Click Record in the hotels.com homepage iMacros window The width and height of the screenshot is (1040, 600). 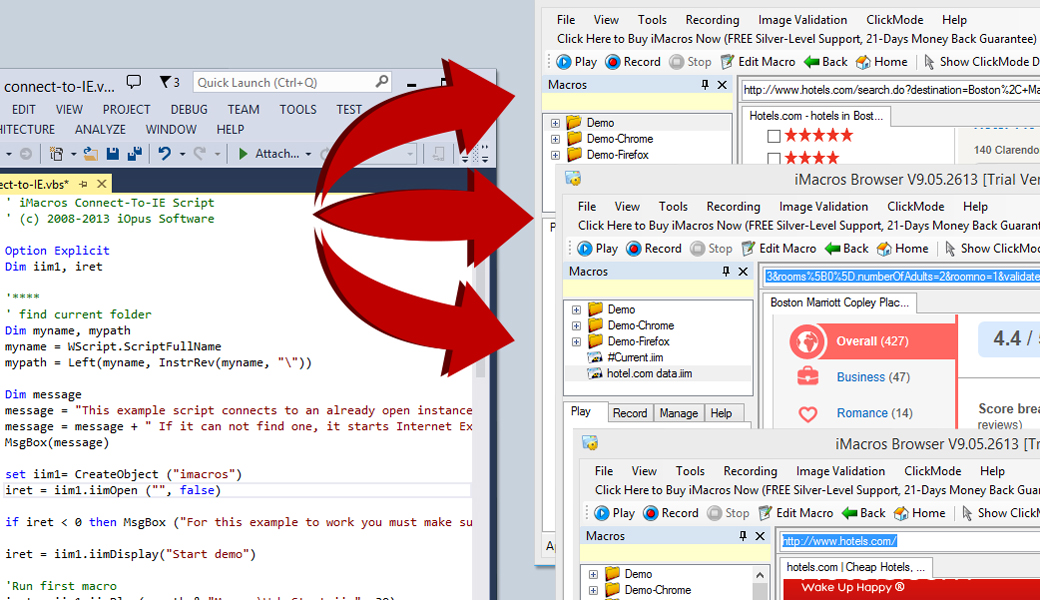pyautogui.click(x=671, y=513)
